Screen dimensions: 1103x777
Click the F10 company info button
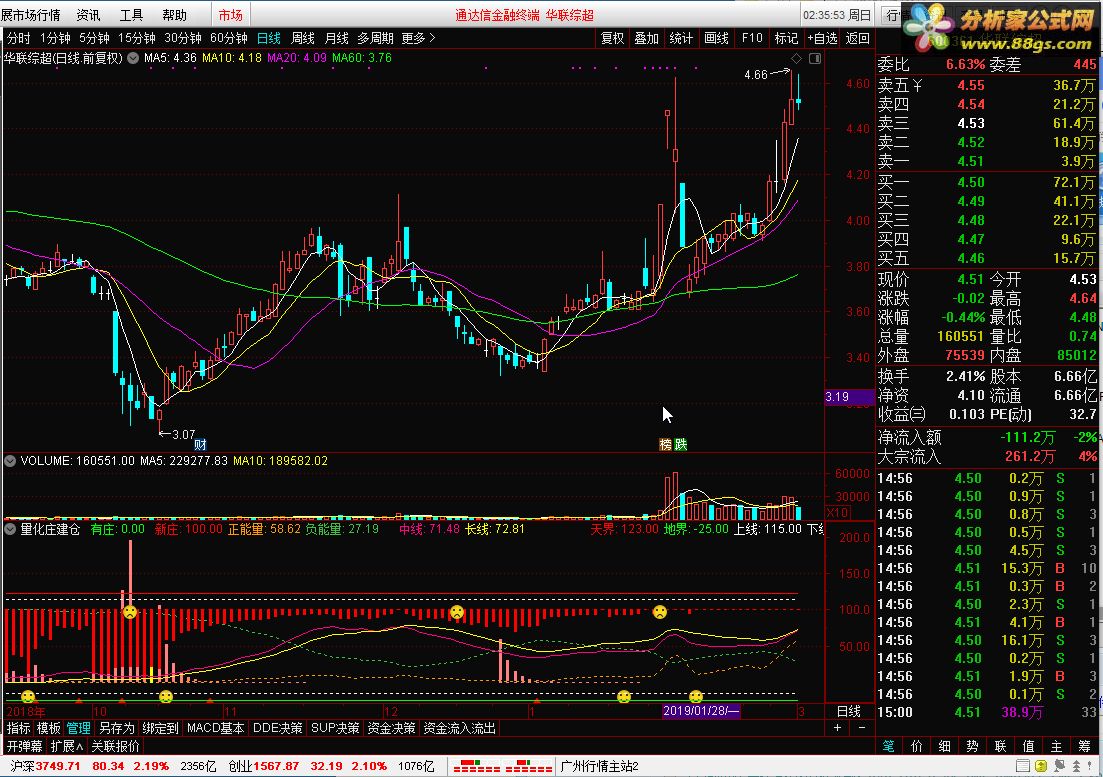coord(752,38)
